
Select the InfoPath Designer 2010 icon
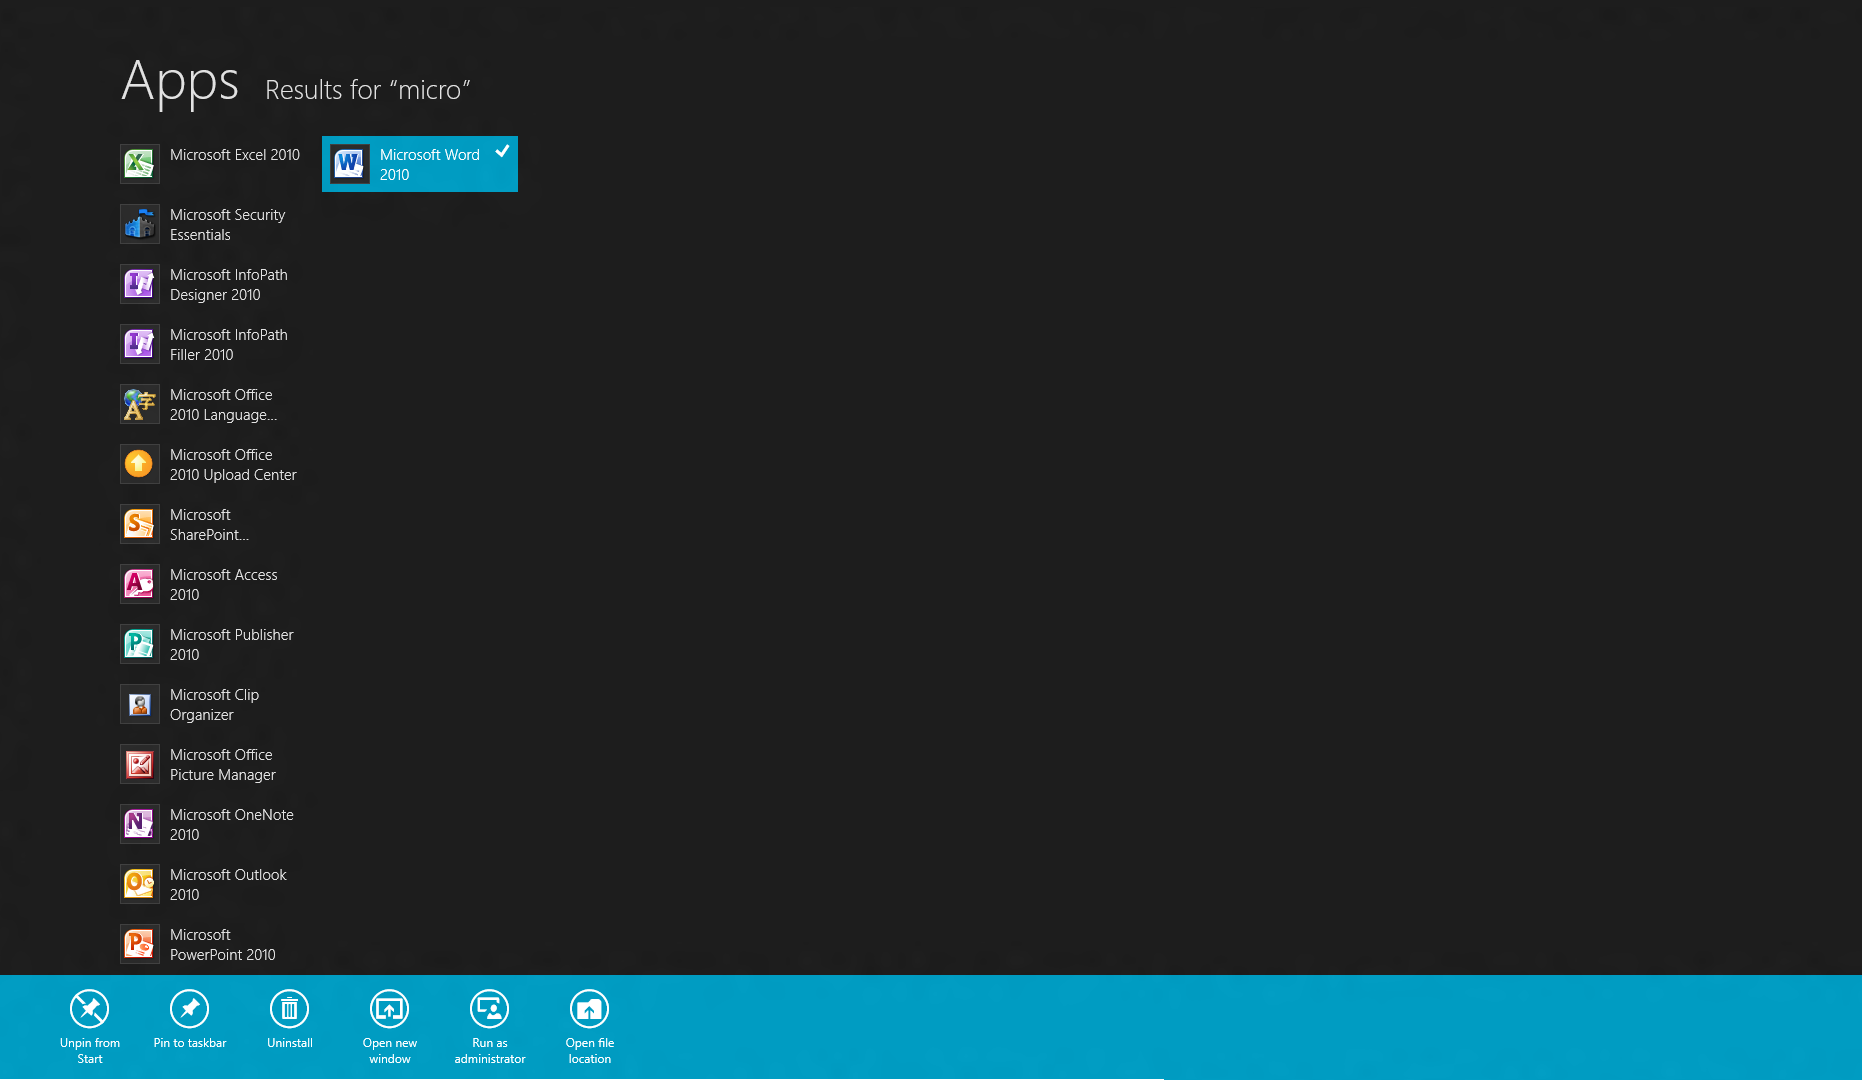click(x=140, y=284)
